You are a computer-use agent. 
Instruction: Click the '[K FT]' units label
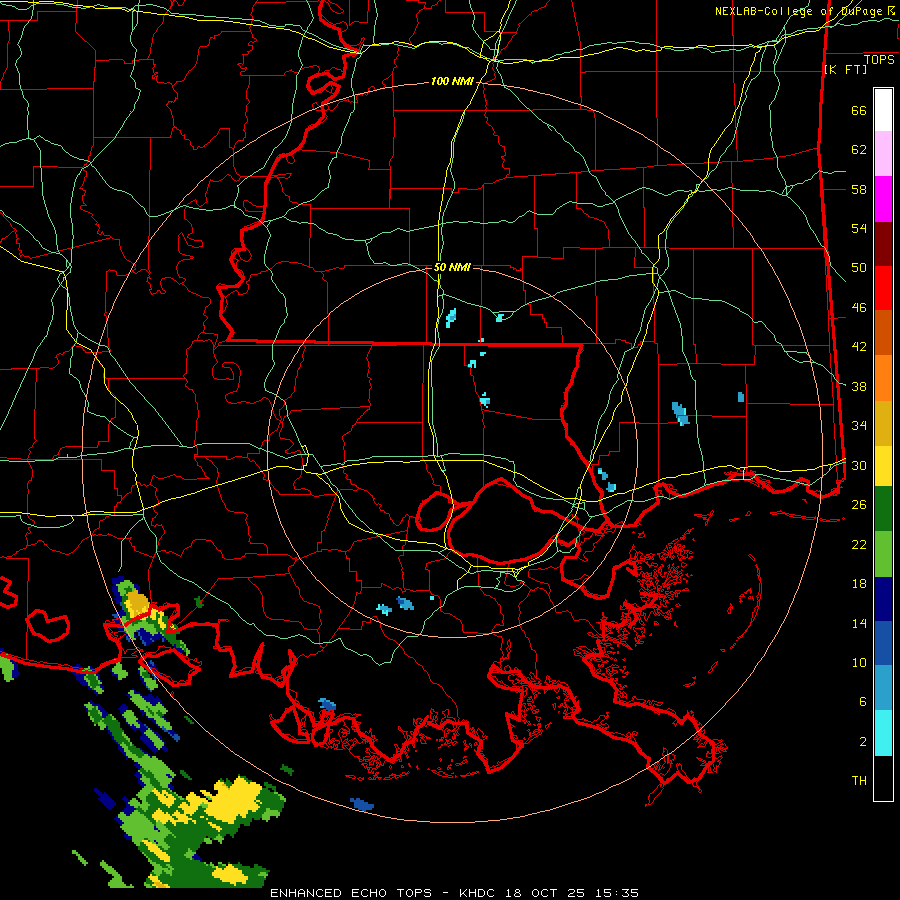(845, 69)
